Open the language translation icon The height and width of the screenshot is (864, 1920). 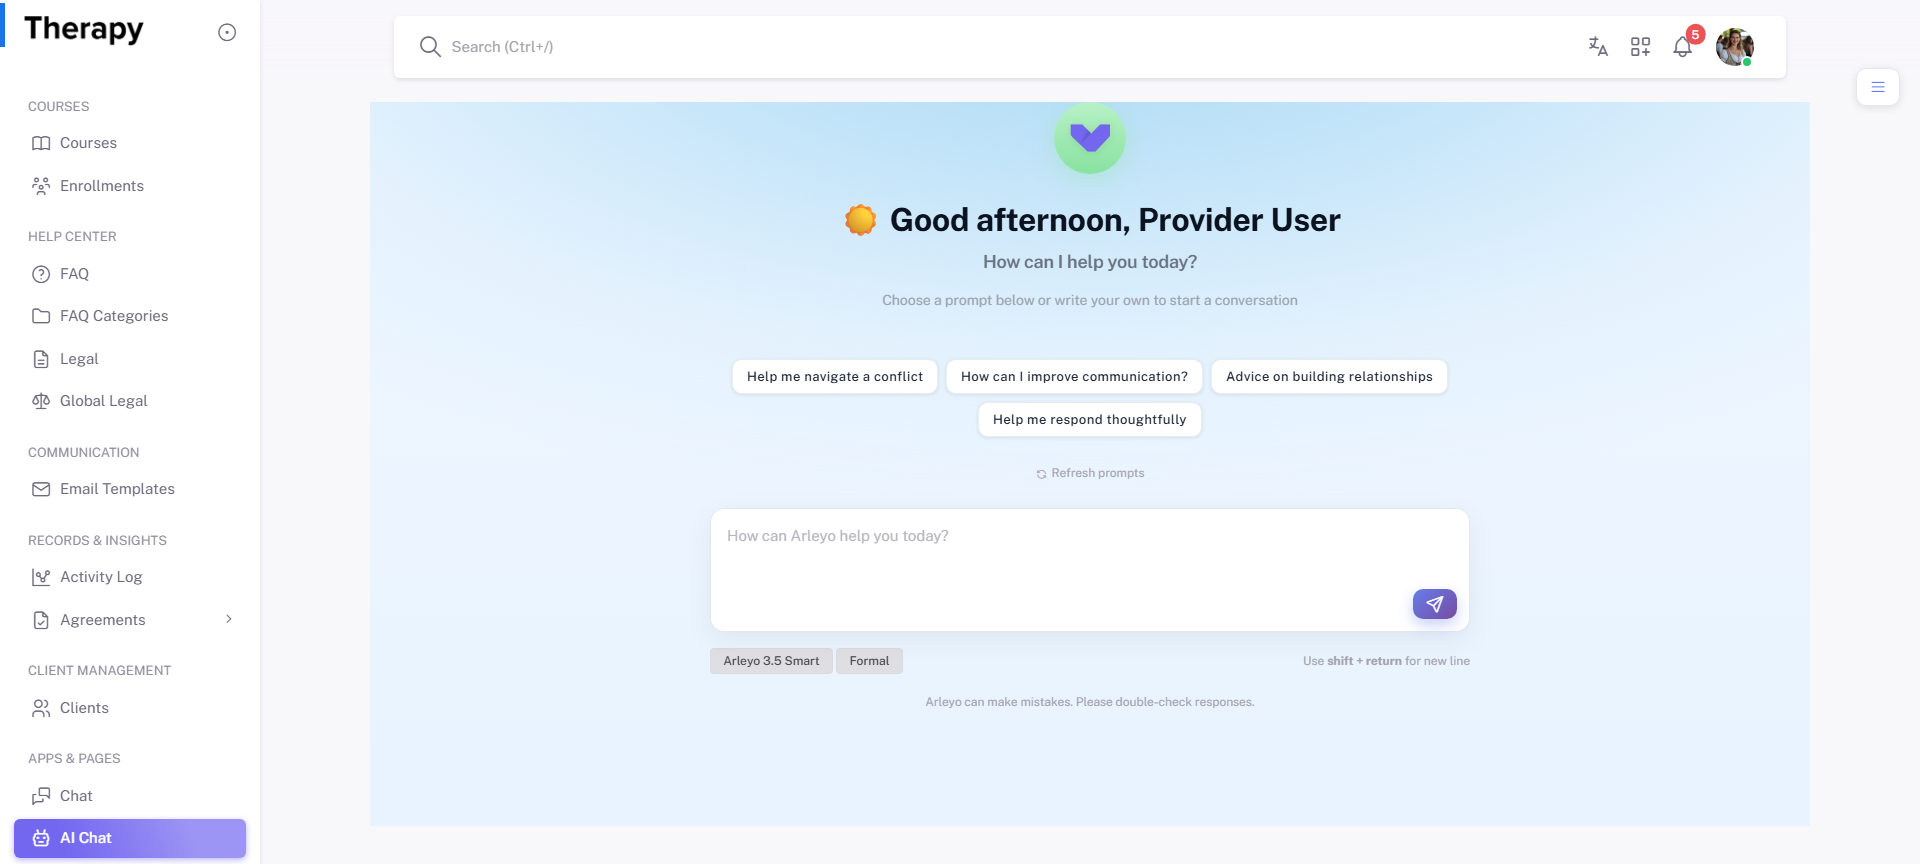coord(1598,46)
